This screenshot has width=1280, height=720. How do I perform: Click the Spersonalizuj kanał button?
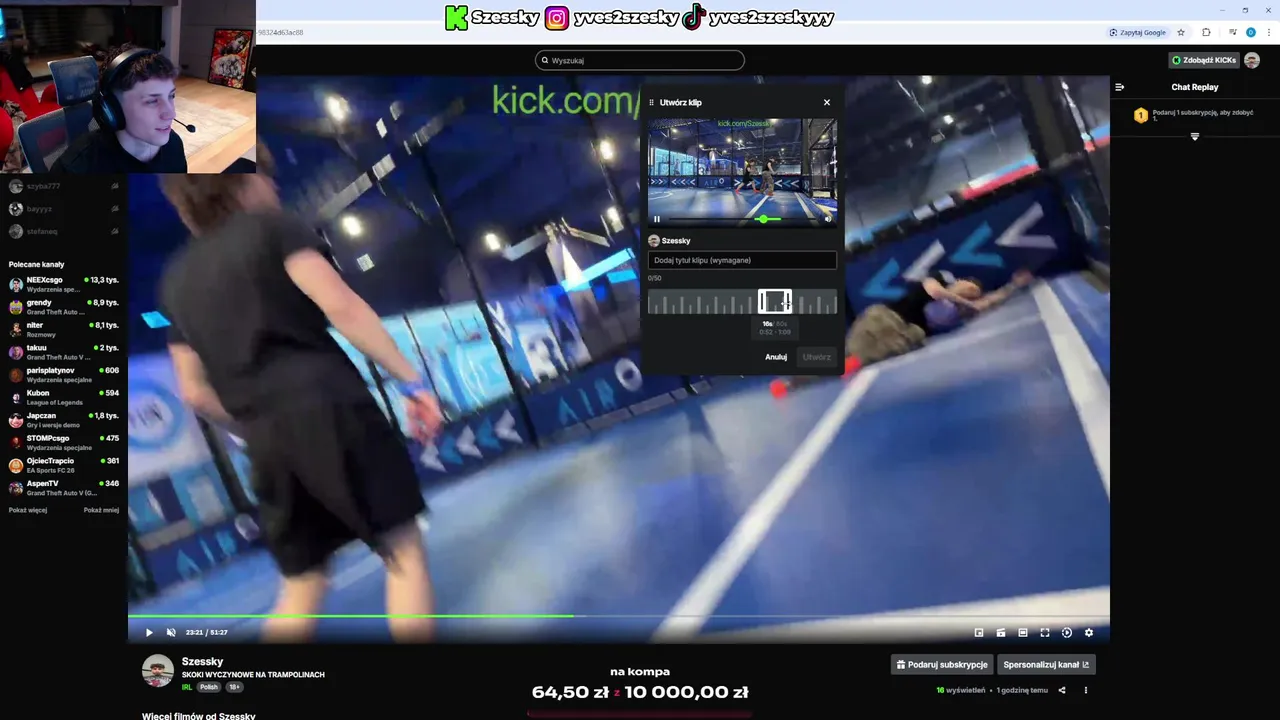(x=1046, y=664)
